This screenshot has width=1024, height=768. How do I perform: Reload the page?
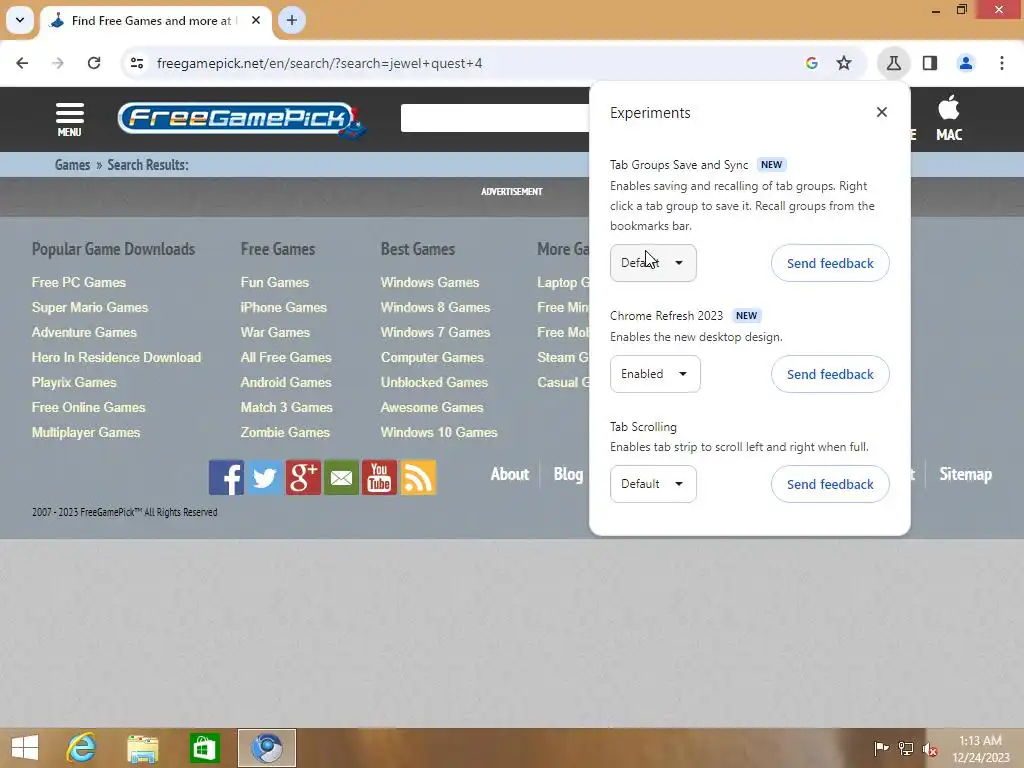pos(94,63)
